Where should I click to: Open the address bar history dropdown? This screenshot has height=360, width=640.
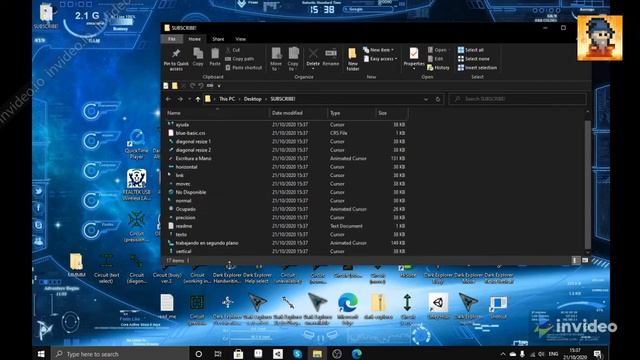coord(426,99)
